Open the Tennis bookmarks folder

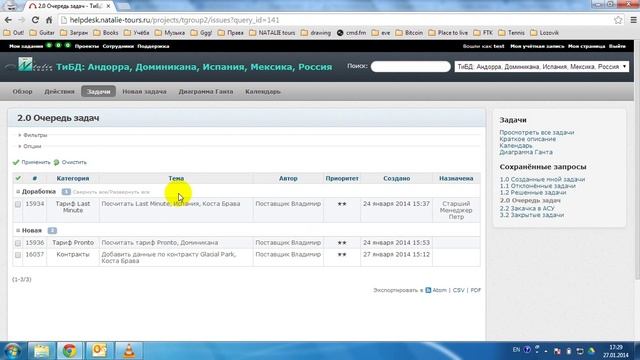click(x=511, y=33)
